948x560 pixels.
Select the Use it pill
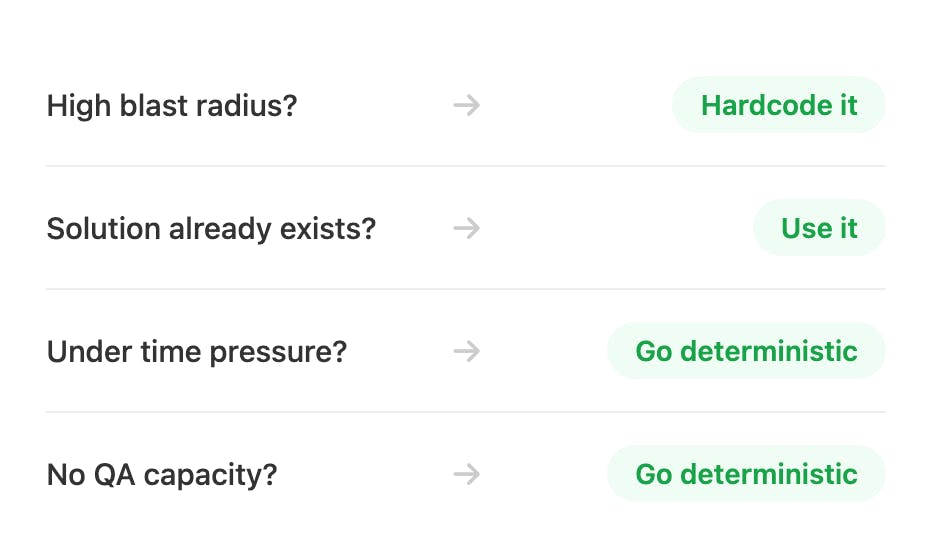pyautogui.click(x=819, y=228)
